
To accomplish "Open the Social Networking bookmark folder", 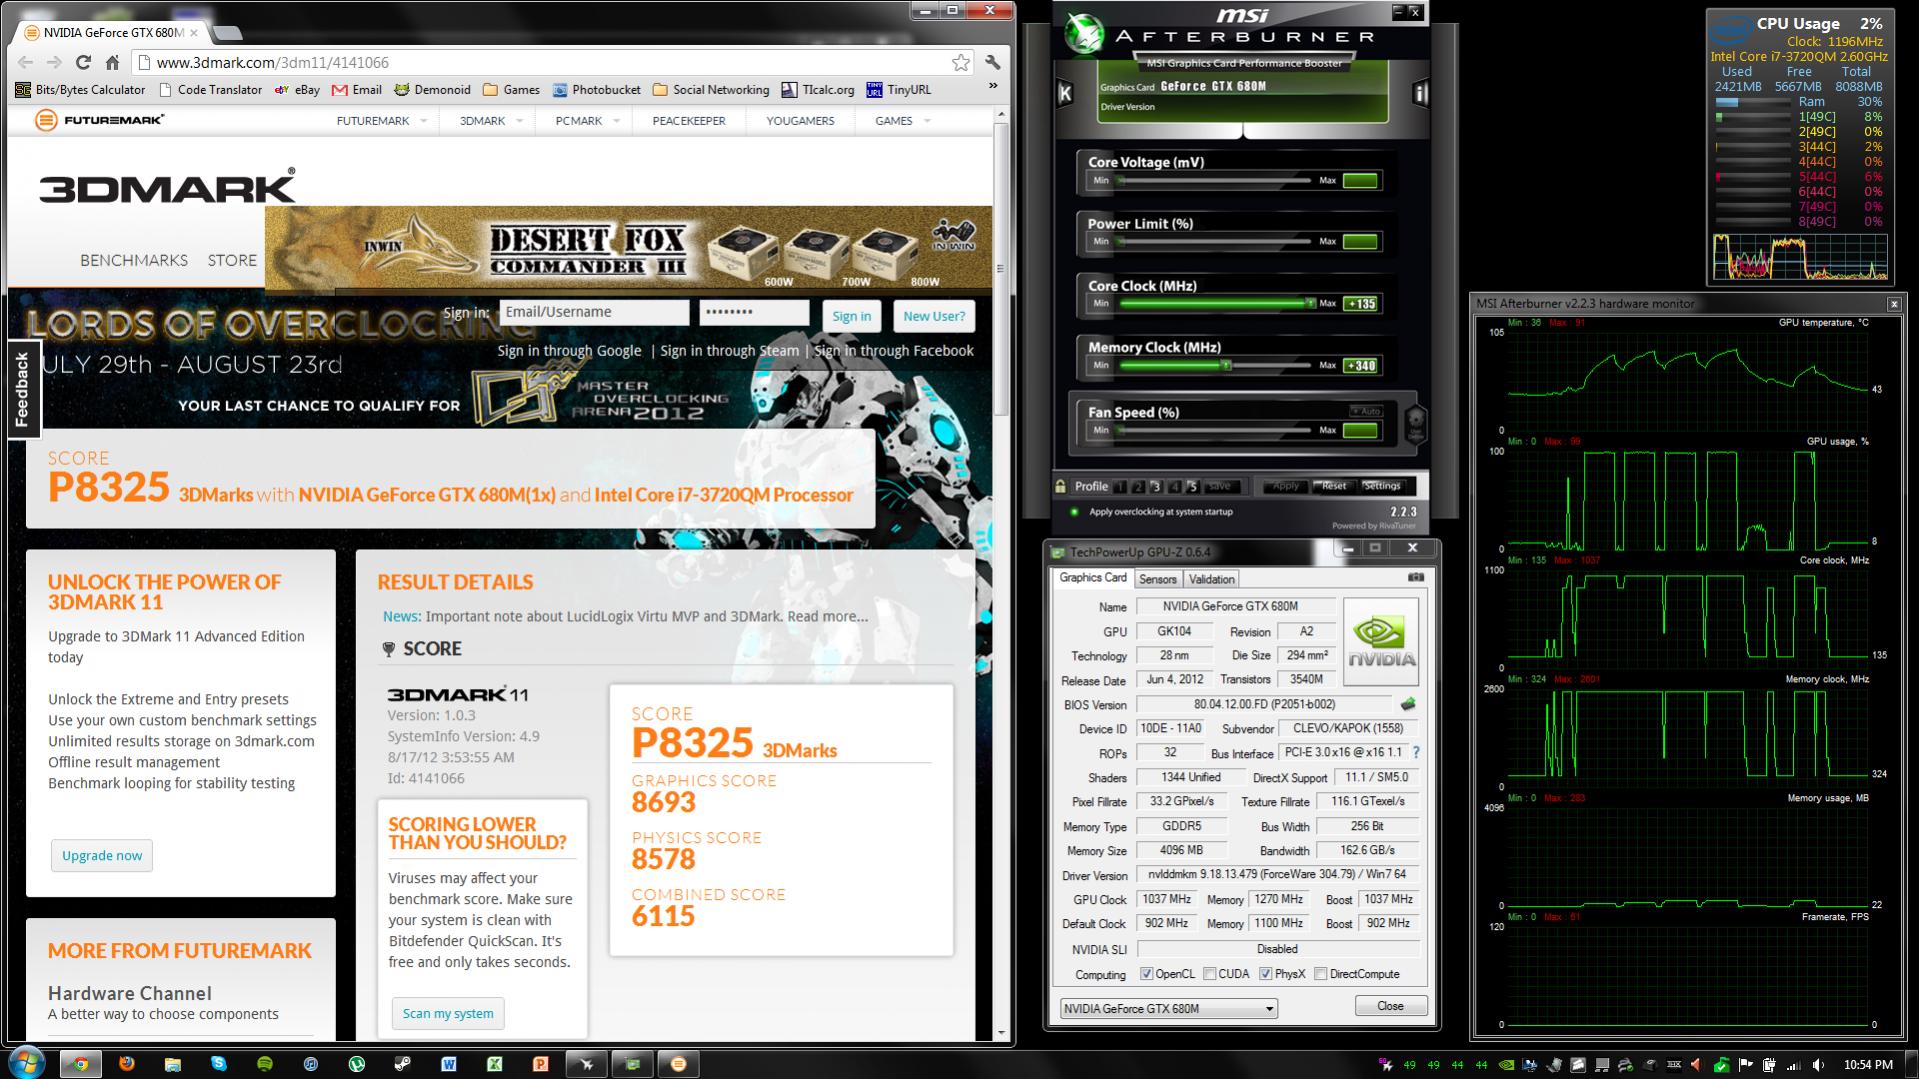I will (711, 89).
